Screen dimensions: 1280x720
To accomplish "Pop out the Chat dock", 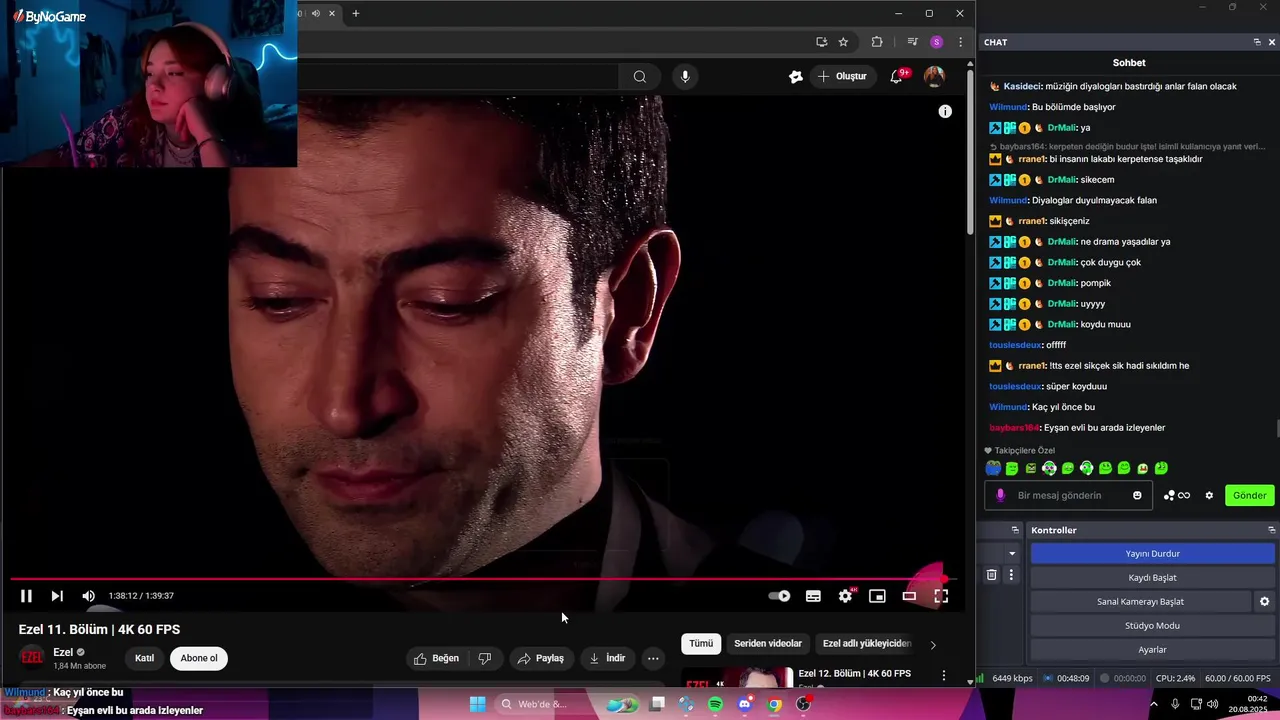I will (1257, 42).
